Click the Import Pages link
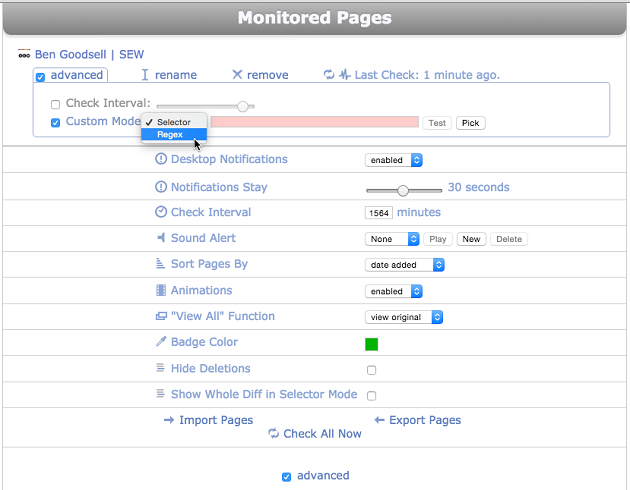Viewport: 630px width, 490px height. [x=216, y=420]
